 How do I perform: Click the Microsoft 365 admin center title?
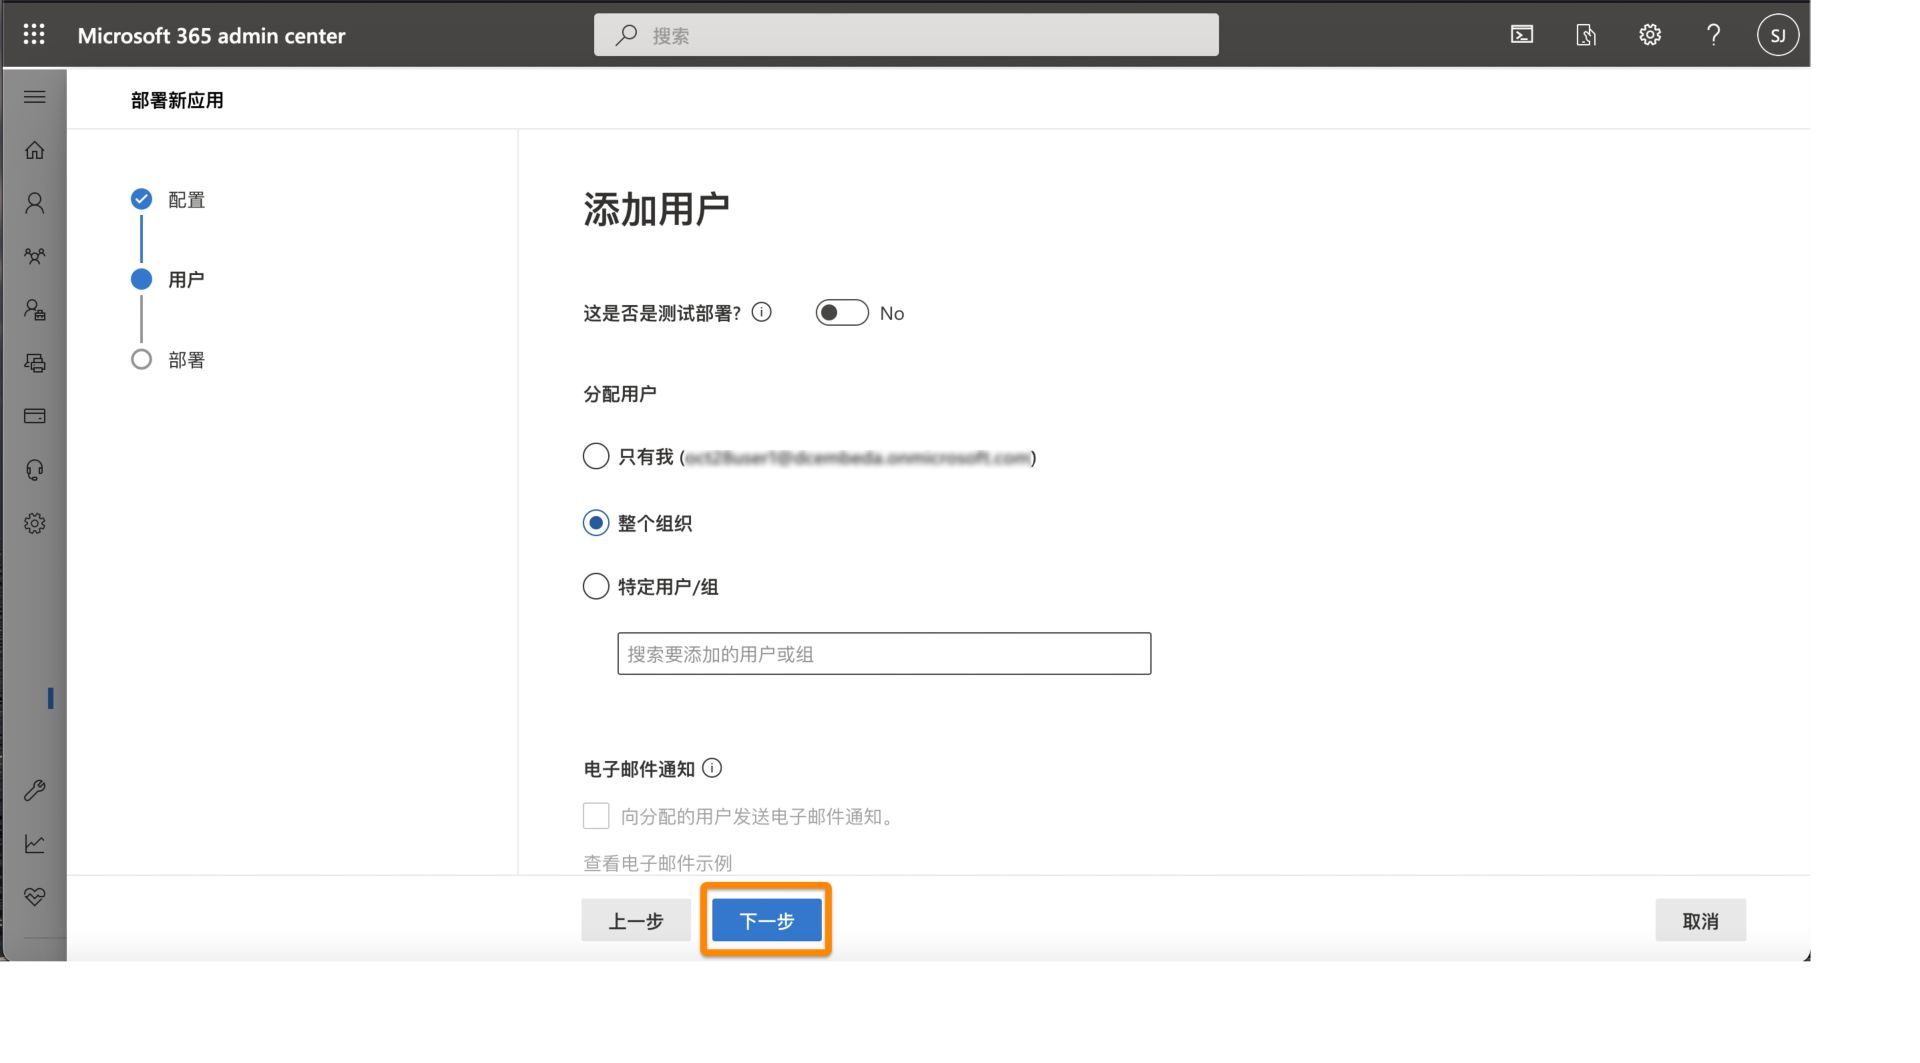pos(211,35)
